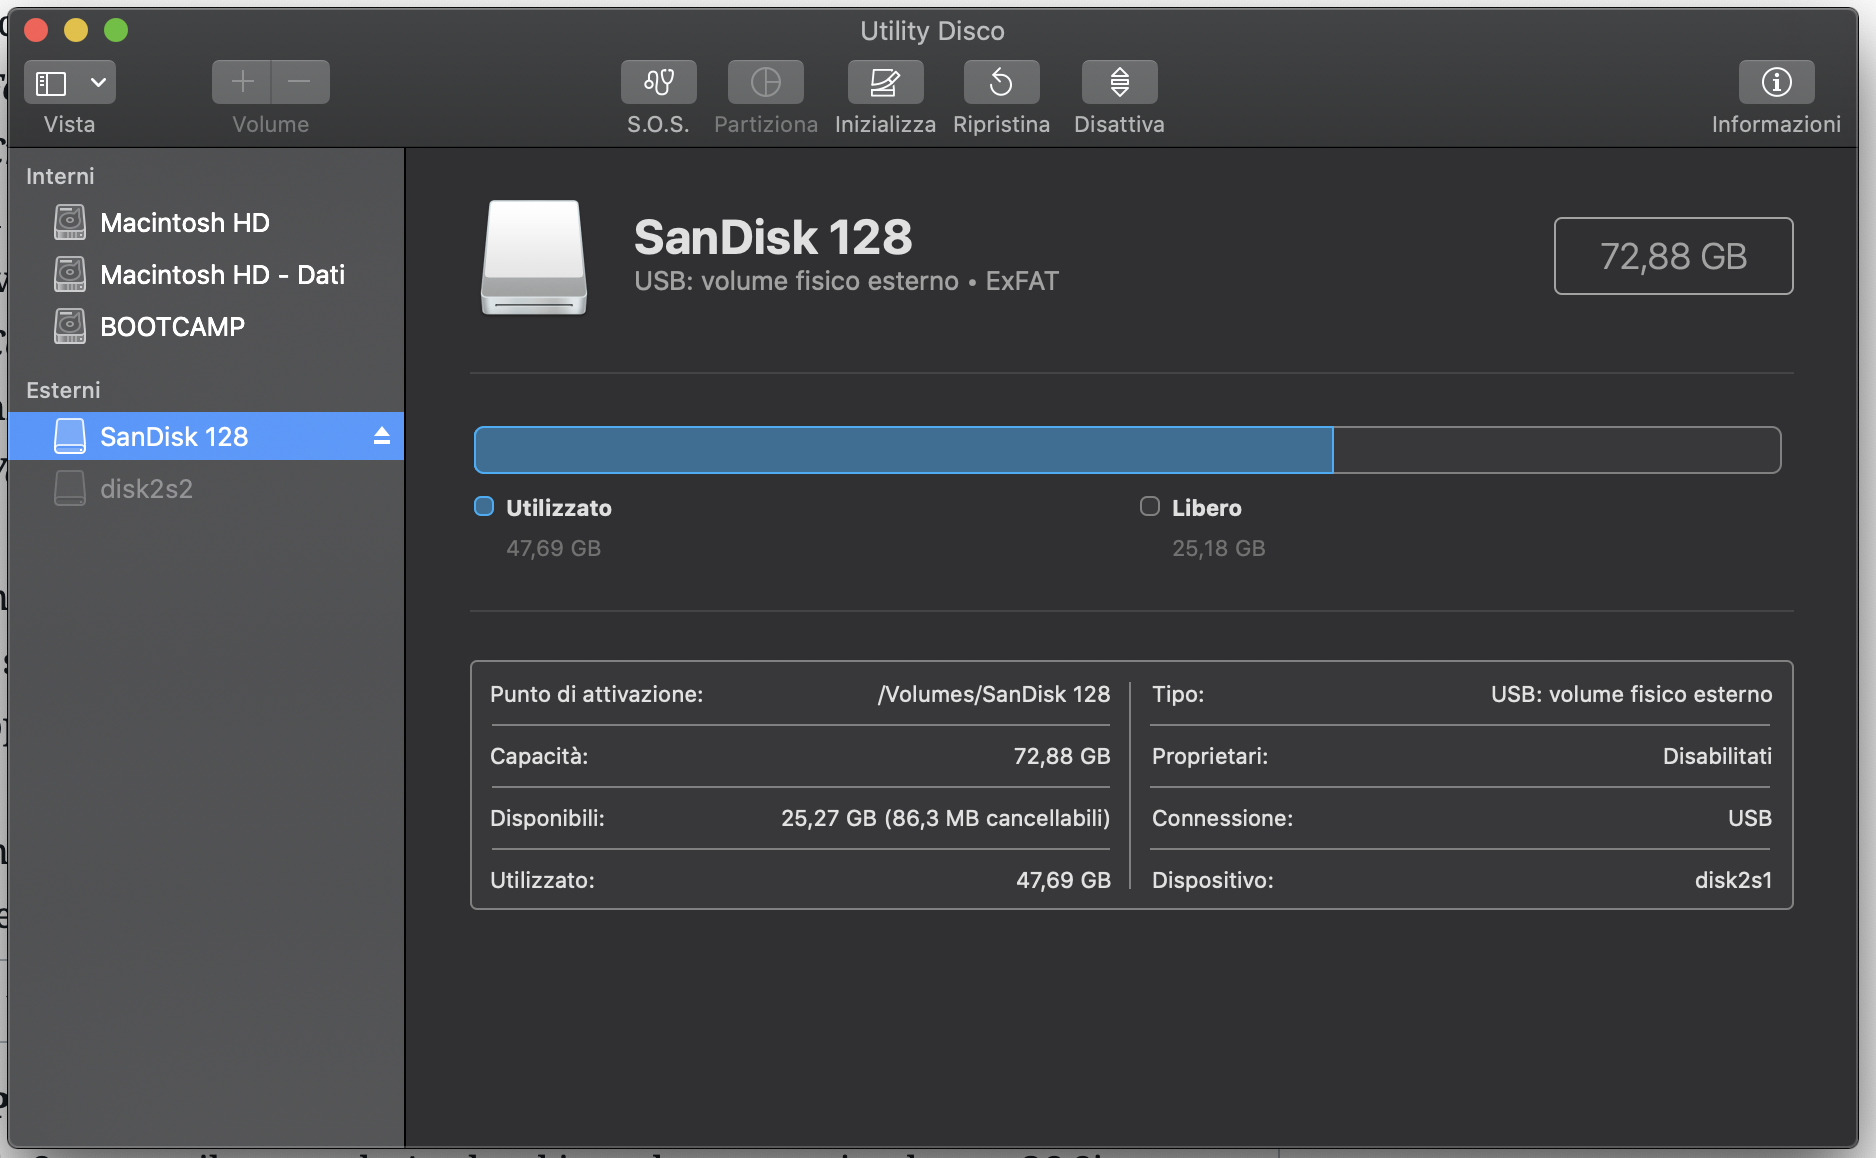
Task: Click the remove volume minus button
Action: click(x=300, y=82)
